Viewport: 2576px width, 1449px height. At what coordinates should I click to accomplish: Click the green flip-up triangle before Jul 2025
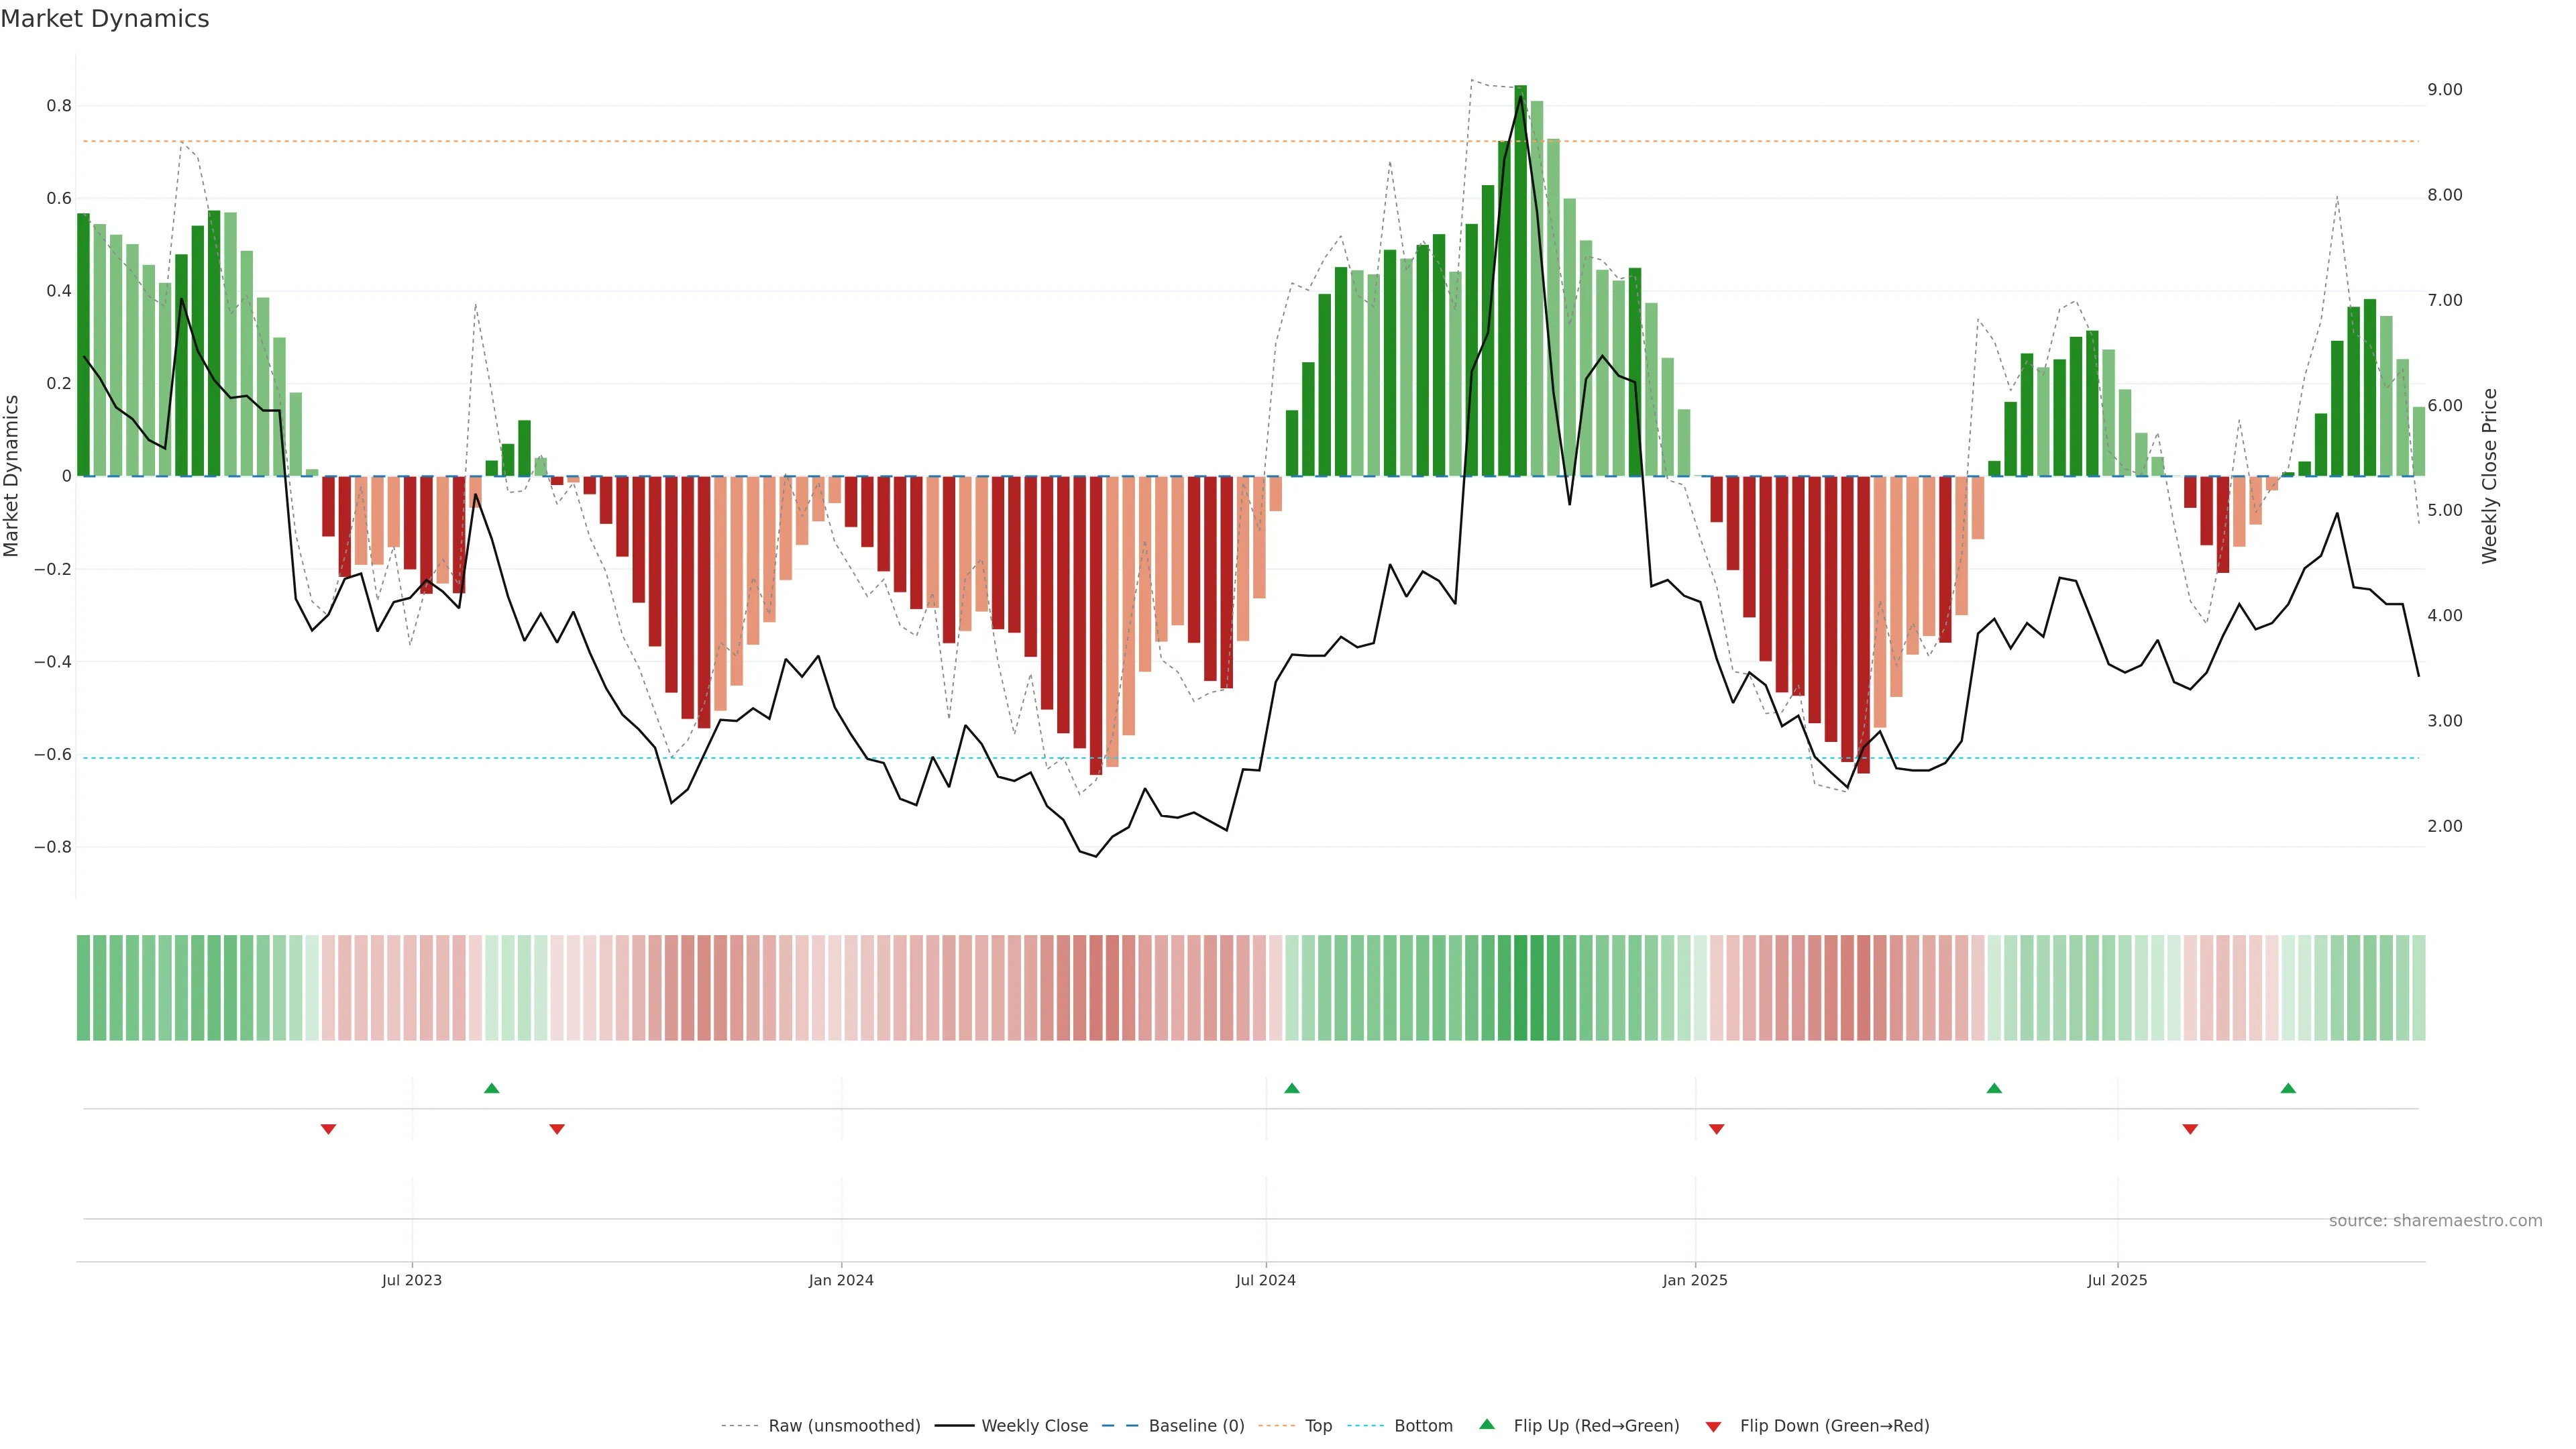click(x=1994, y=1088)
